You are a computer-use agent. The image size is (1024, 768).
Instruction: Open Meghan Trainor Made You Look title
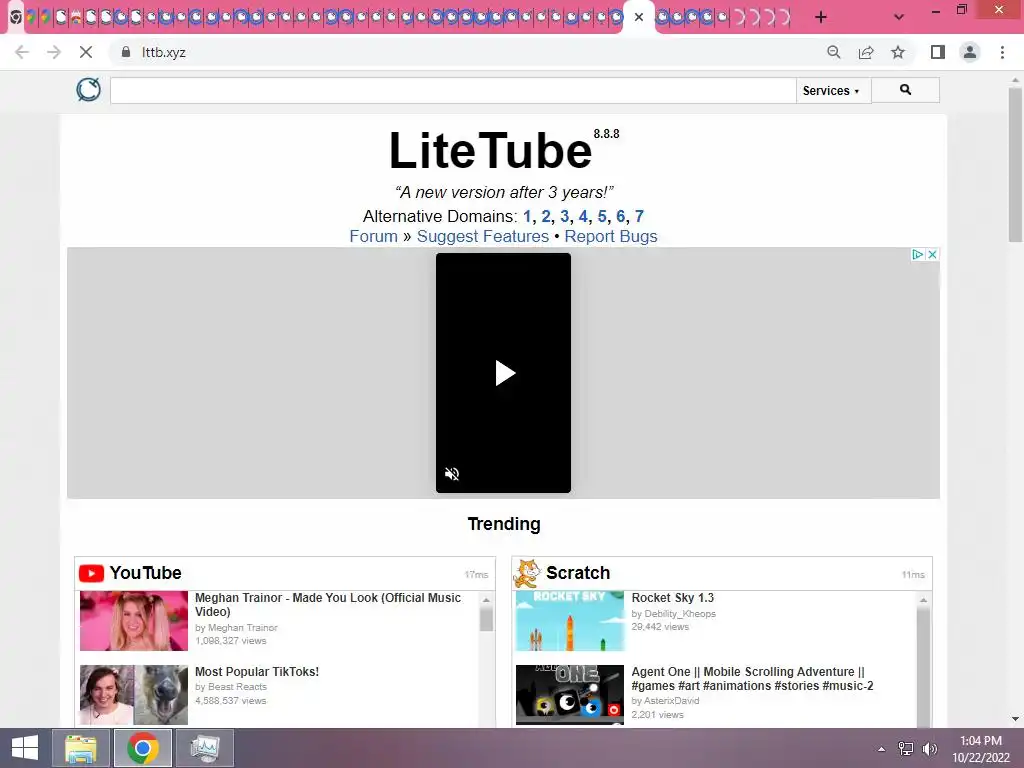(x=328, y=605)
